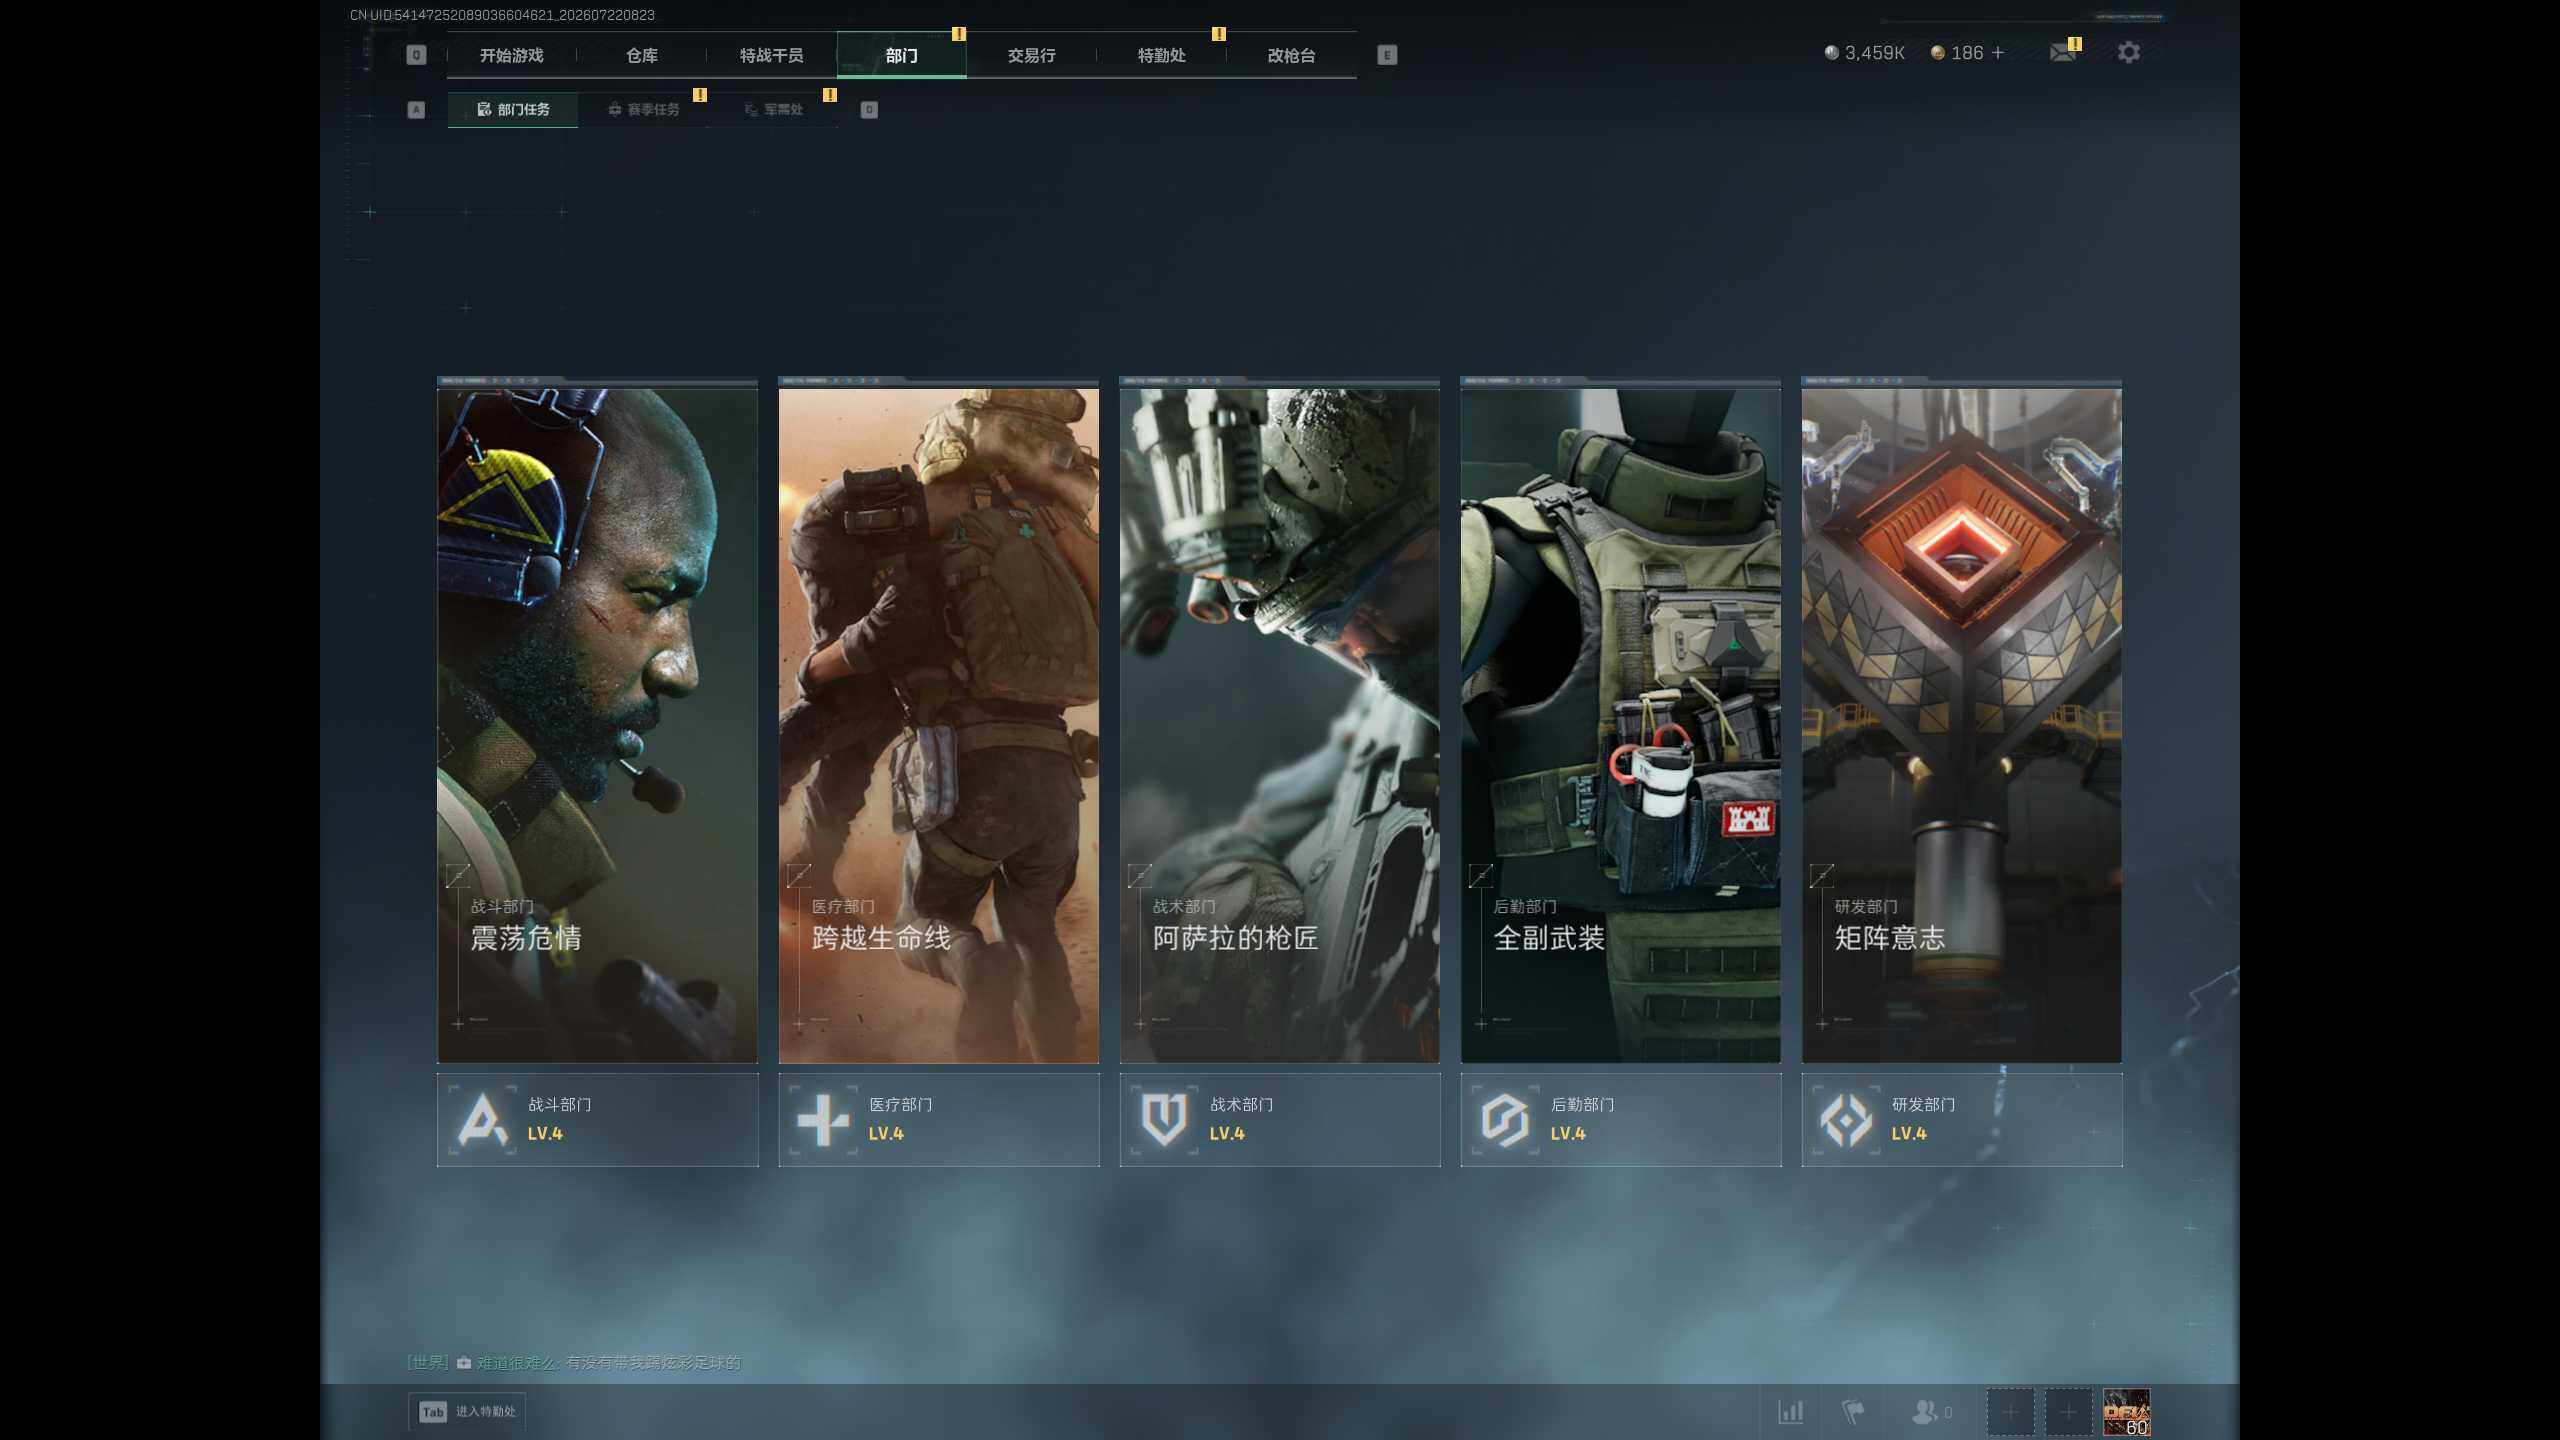Open the 全副武装 logistics department card

point(1620,720)
